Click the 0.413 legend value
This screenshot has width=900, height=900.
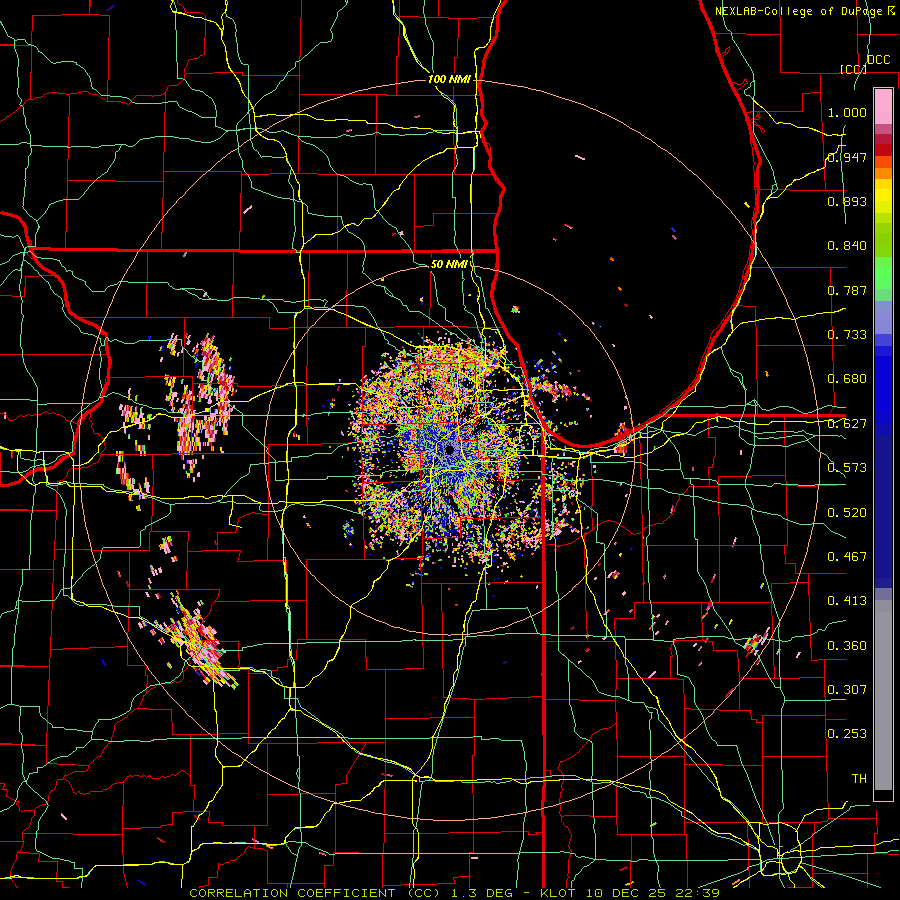[847, 601]
